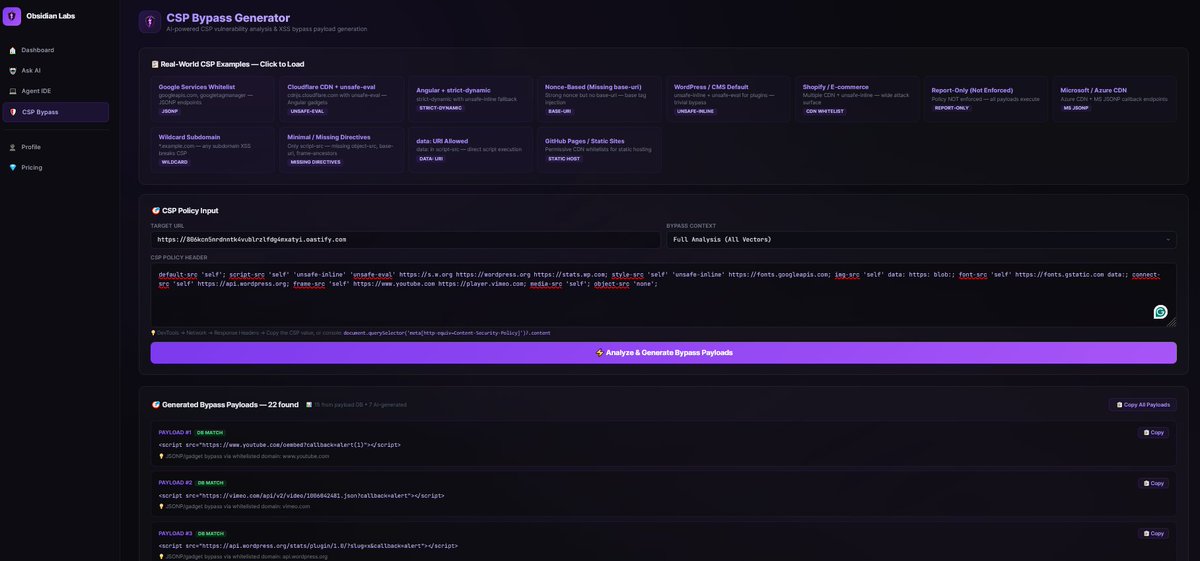Viewport: 1200px width, 561px height.
Task: Click the DATA: URI tag
Action: pos(431,158)
